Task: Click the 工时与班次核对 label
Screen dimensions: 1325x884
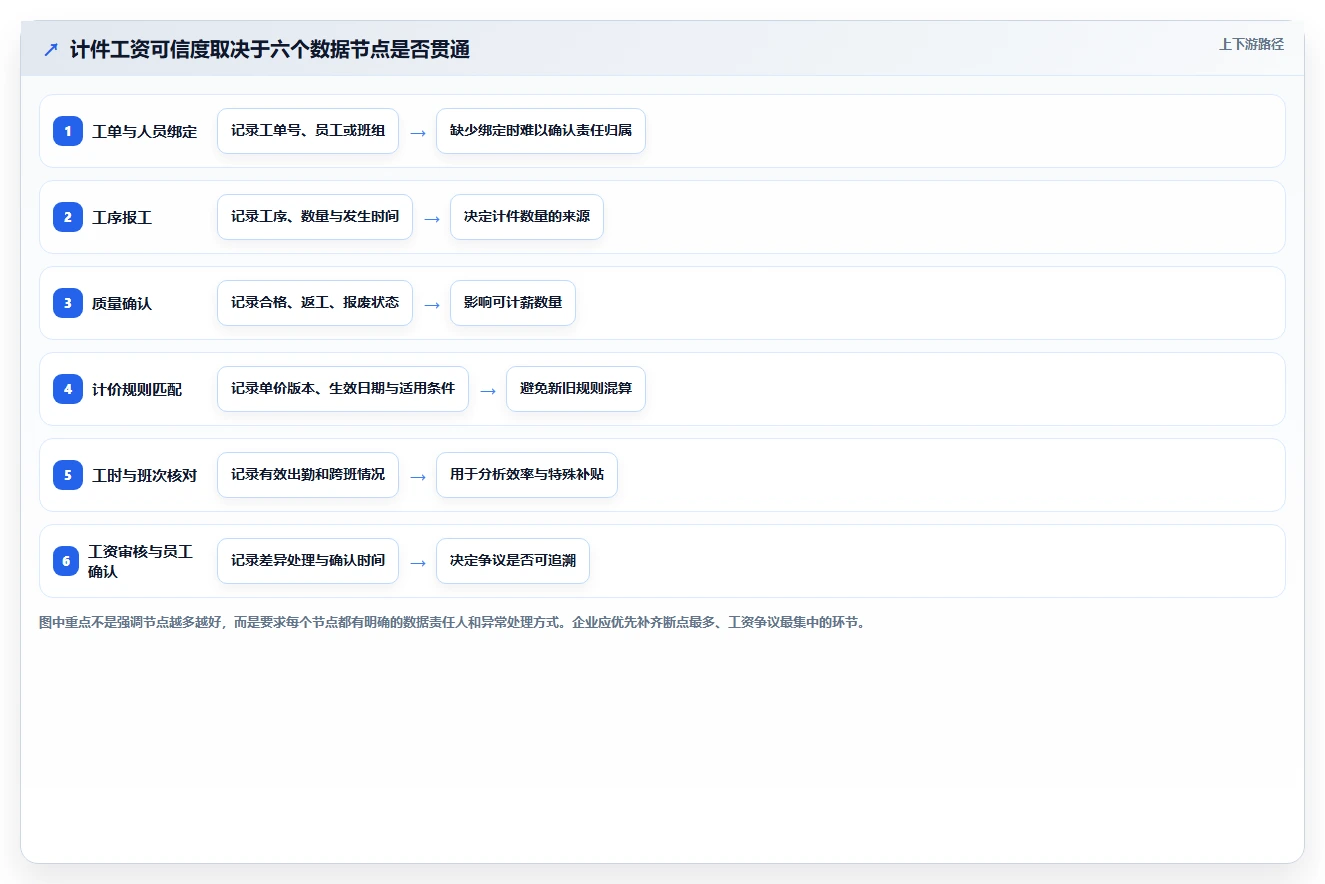Action: tap(144, 475)
